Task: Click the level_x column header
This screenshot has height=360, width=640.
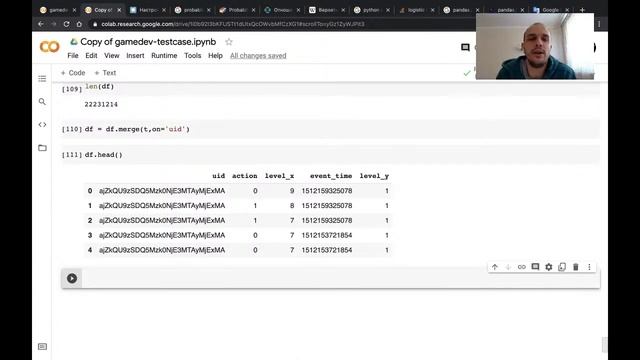Action: [x=279, y=176]
